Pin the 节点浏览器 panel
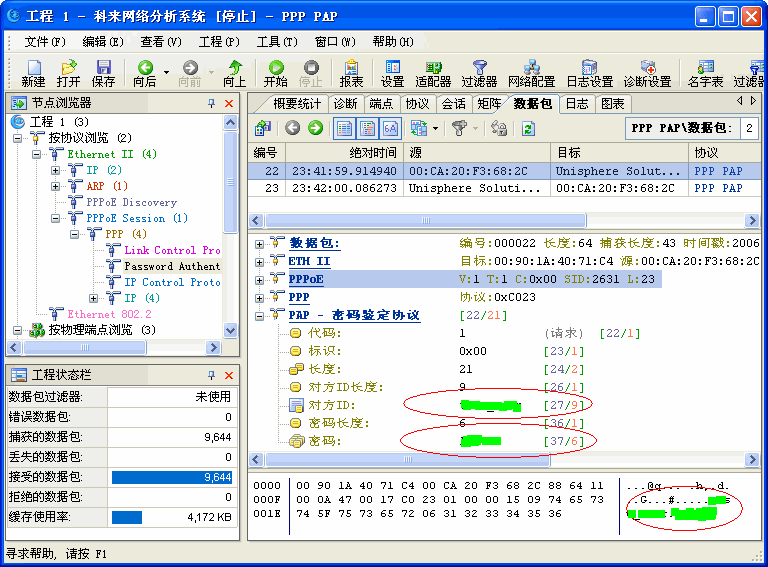Image resolution: width=768 pixels, height=567 pixels. (x=211, y=104)
